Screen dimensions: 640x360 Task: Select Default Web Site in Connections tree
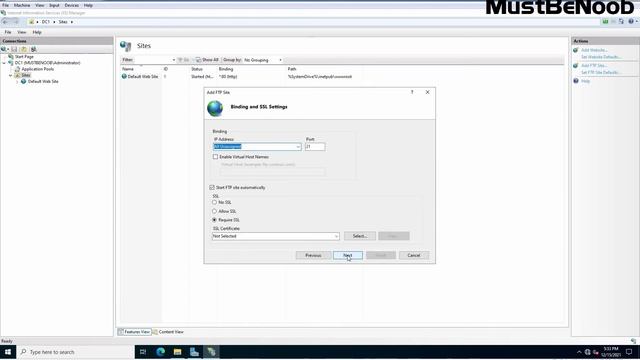coord(43,81)
